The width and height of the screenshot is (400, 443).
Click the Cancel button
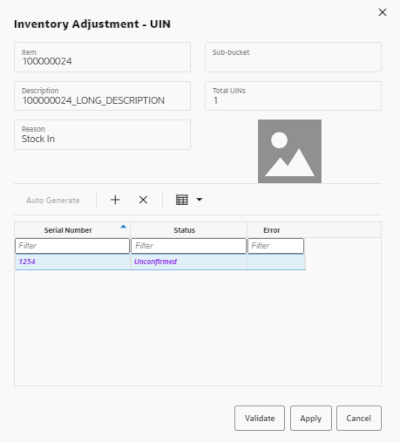pos(359,418)
